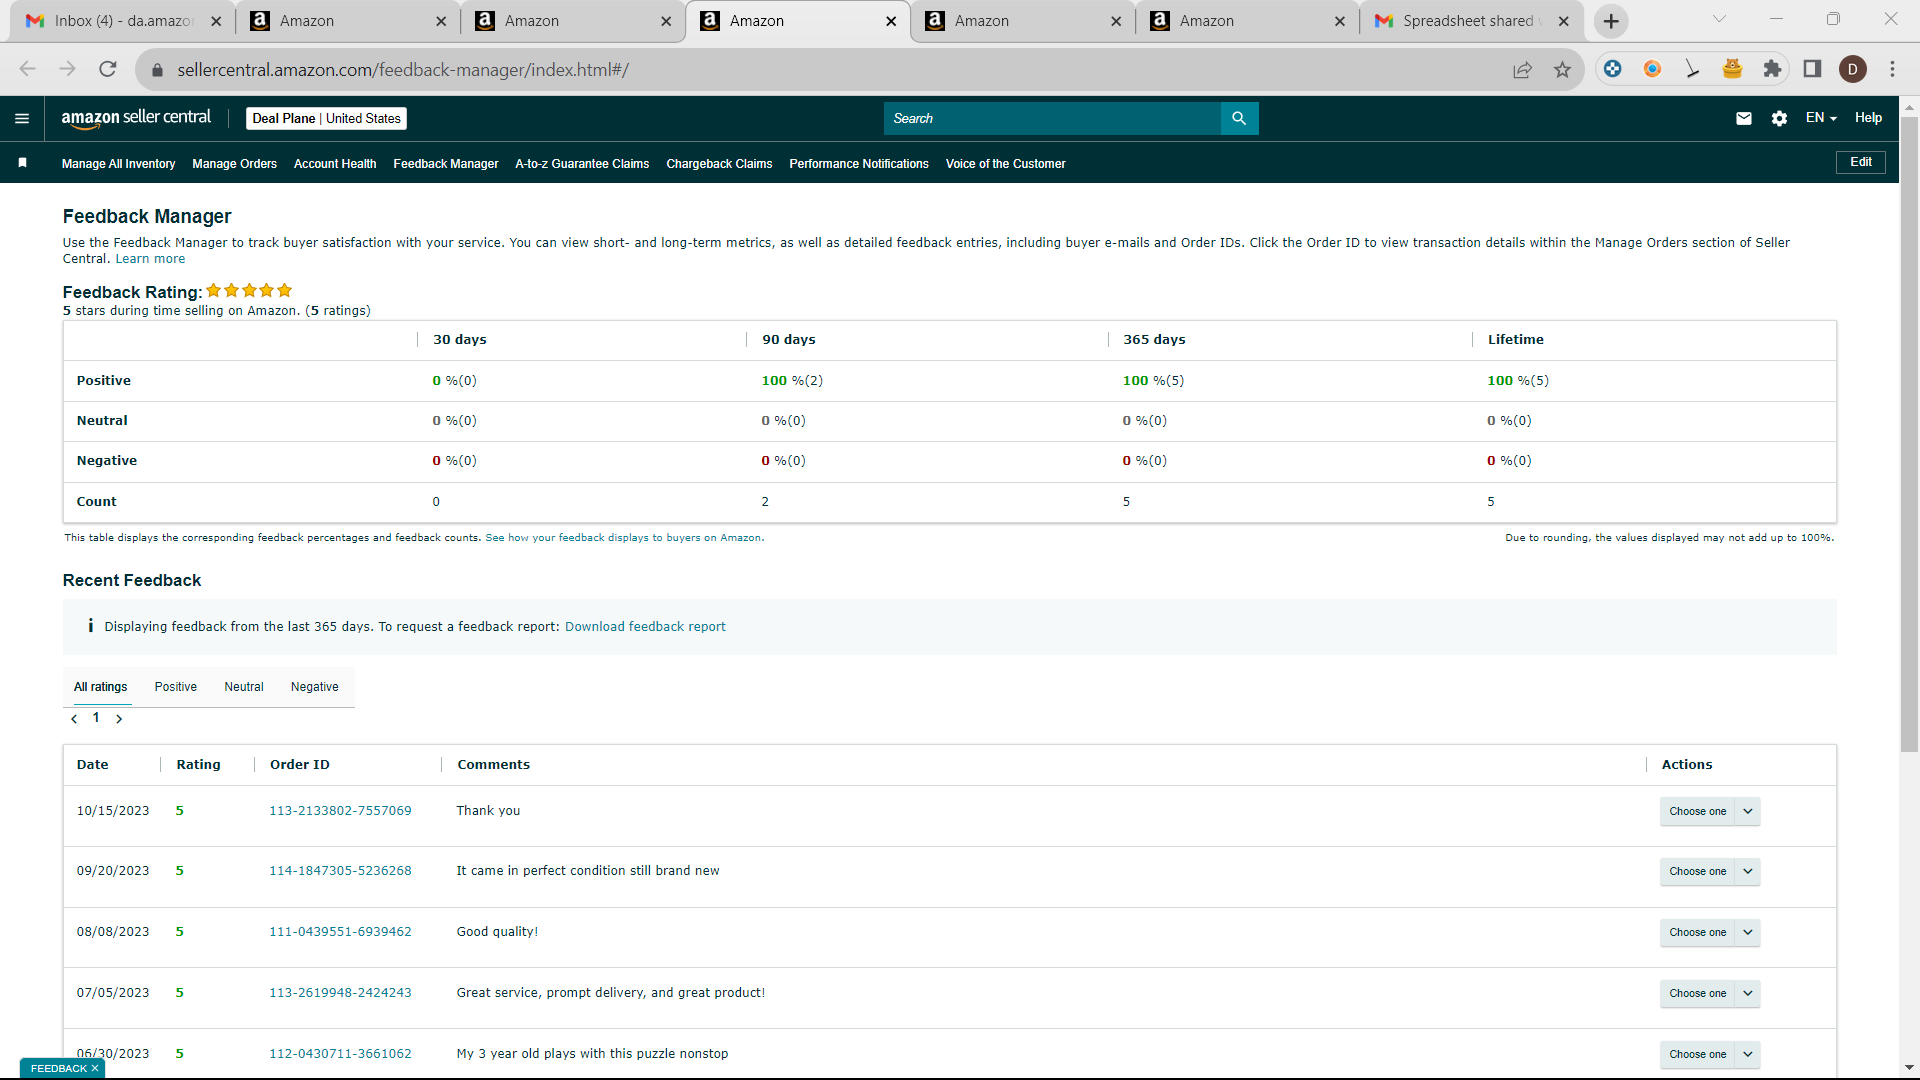Click the 10/15/2023 date cell

coord(113,811)
